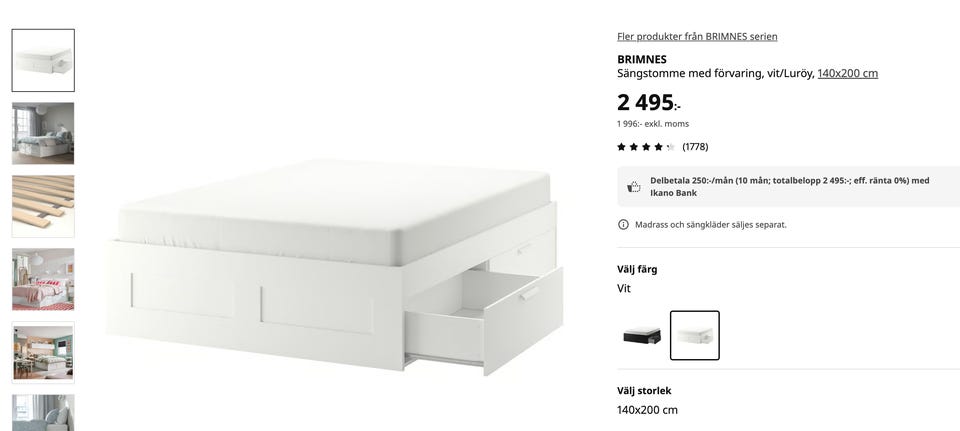Open the fifth thumbnail with green wall room
960x431 pixels.
43,353
